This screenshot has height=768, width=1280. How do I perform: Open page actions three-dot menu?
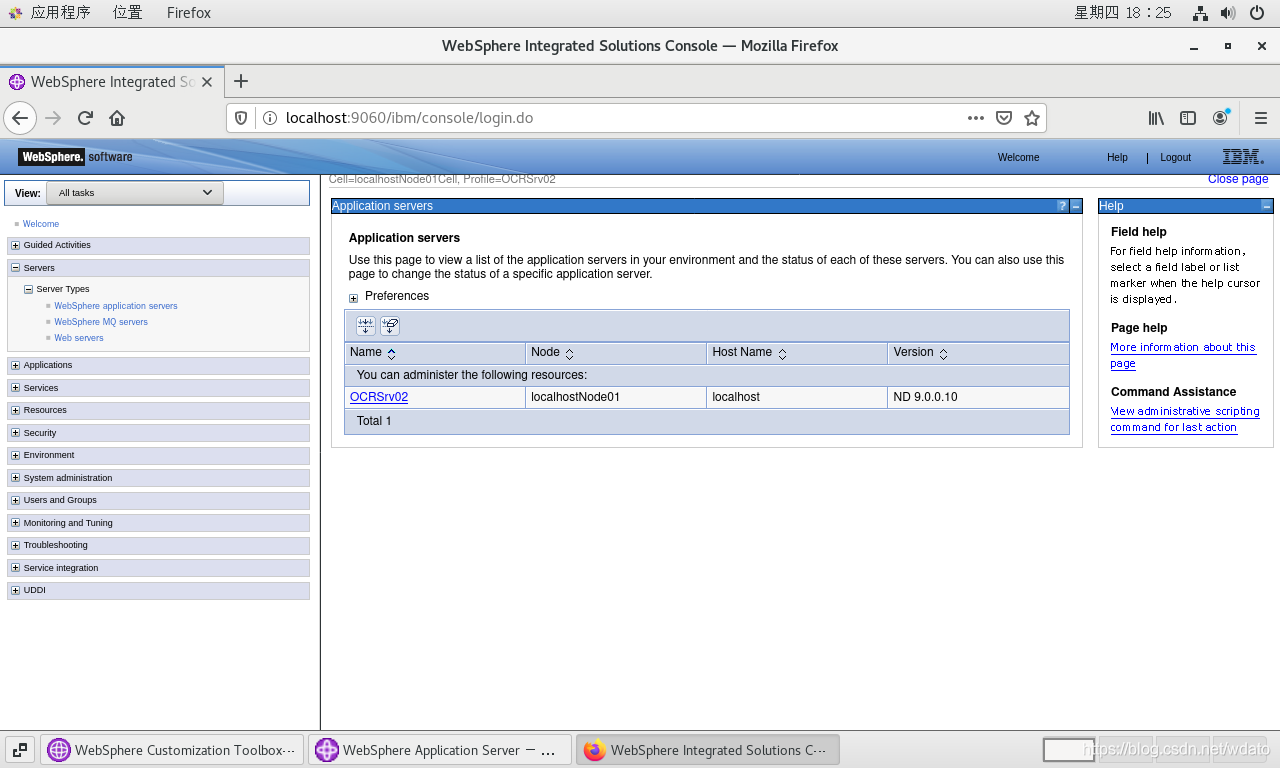[x=976, y=118]
